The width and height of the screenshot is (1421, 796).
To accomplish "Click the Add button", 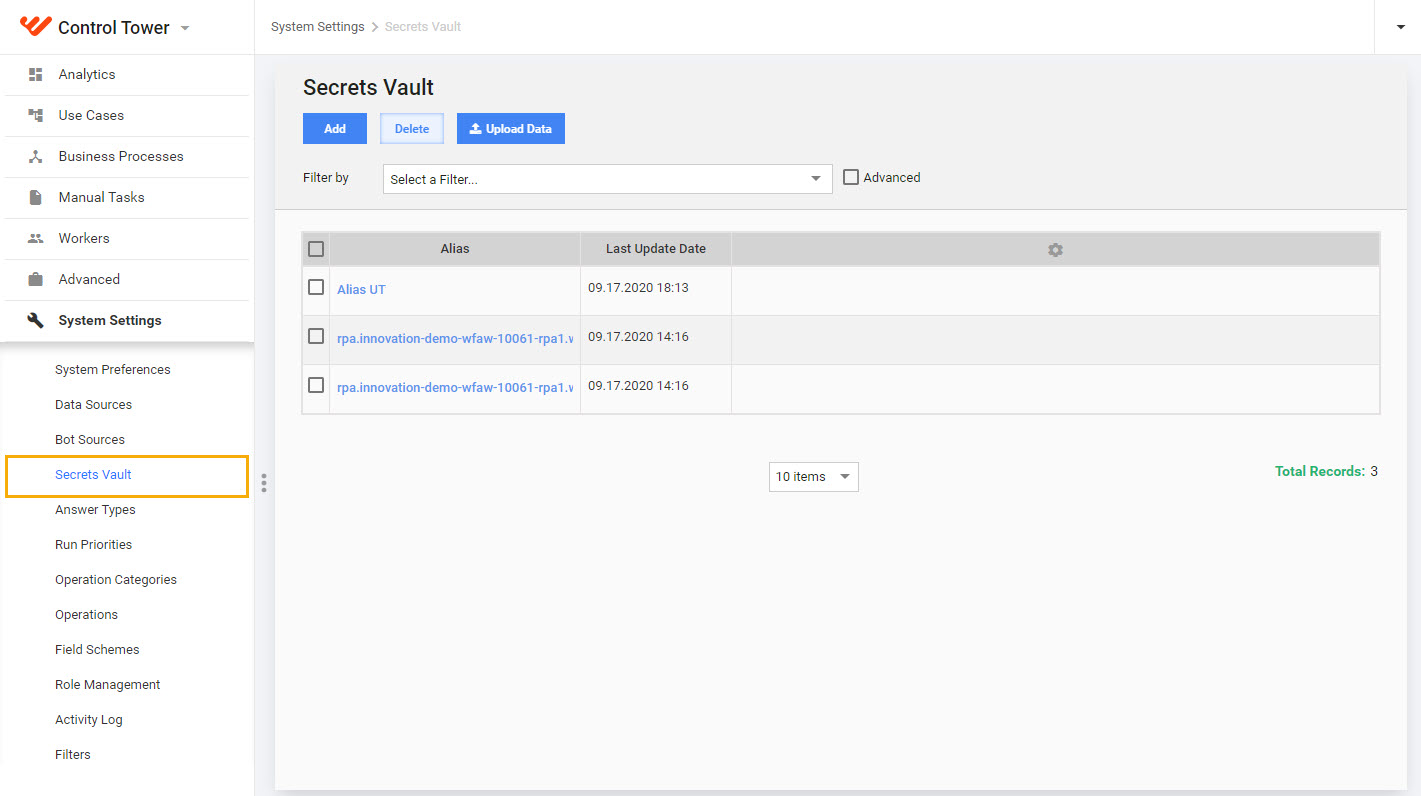I will [335, 128].
